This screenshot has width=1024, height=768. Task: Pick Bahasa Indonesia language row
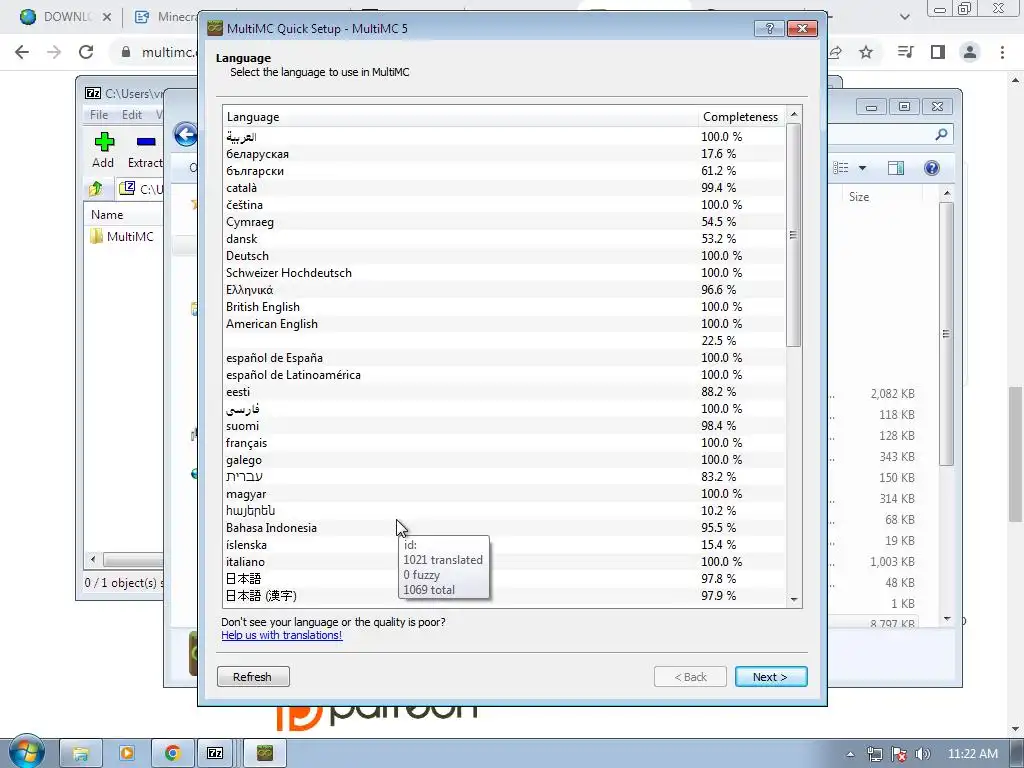[504, 527]
